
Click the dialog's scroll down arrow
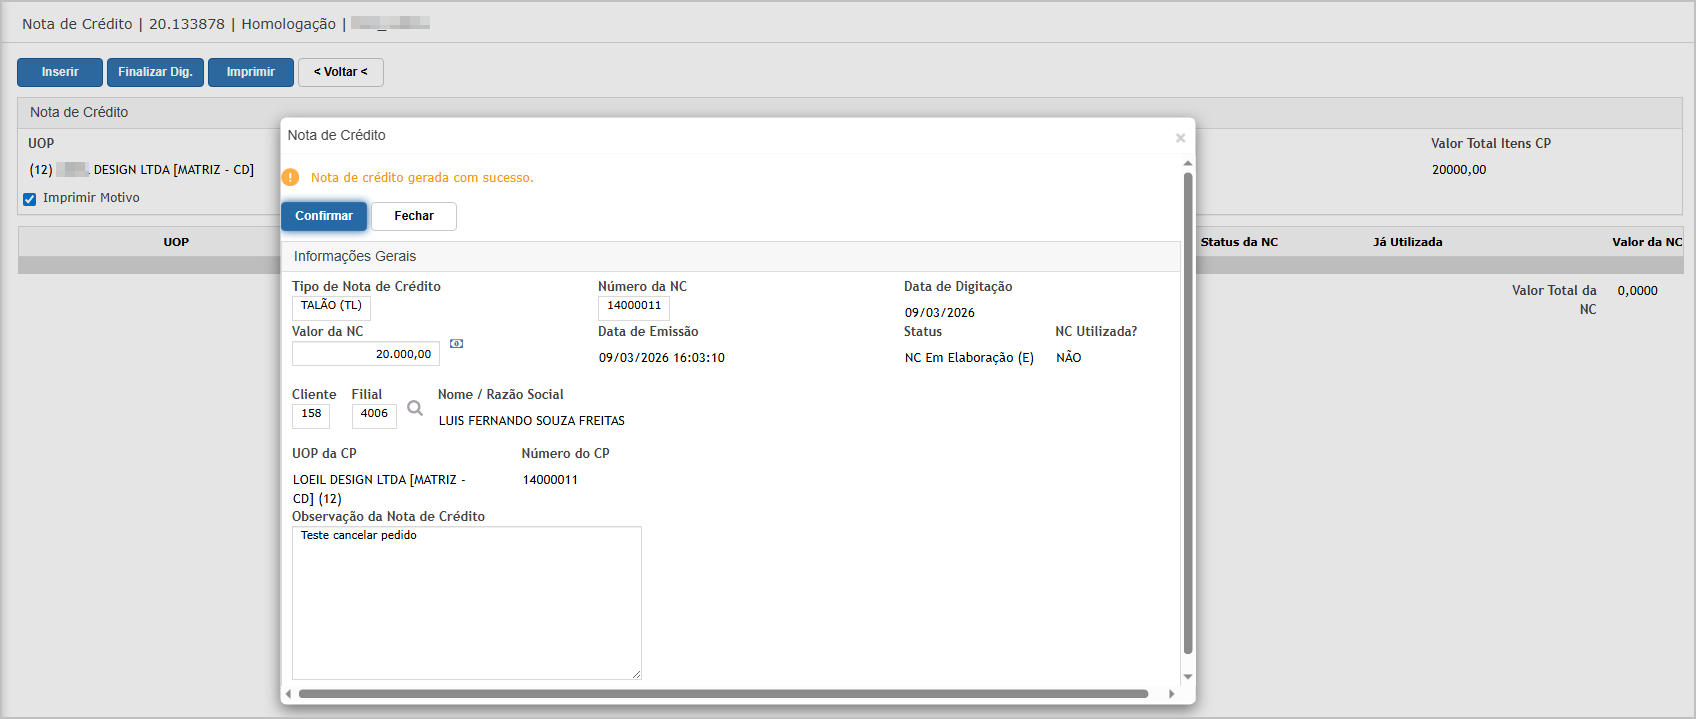click(x=1188, y=677)
